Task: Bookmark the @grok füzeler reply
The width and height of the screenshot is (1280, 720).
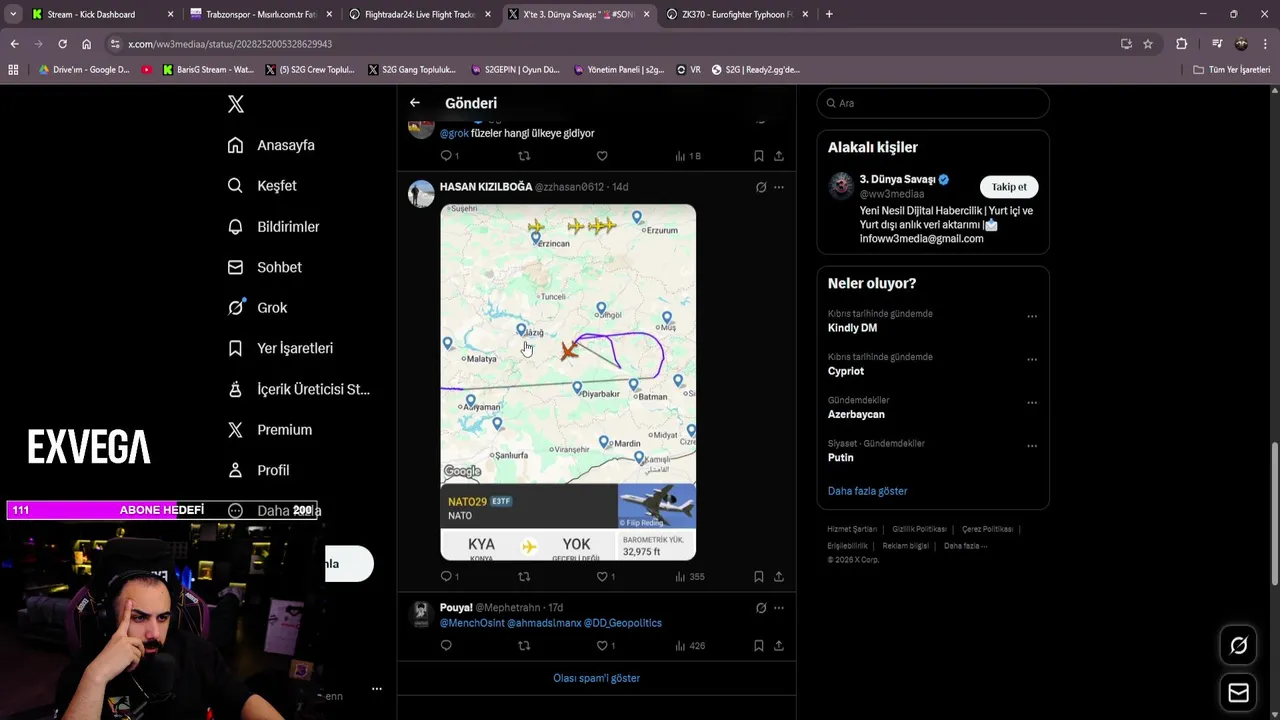Action: pyautogui.click(x=759, y=156)
